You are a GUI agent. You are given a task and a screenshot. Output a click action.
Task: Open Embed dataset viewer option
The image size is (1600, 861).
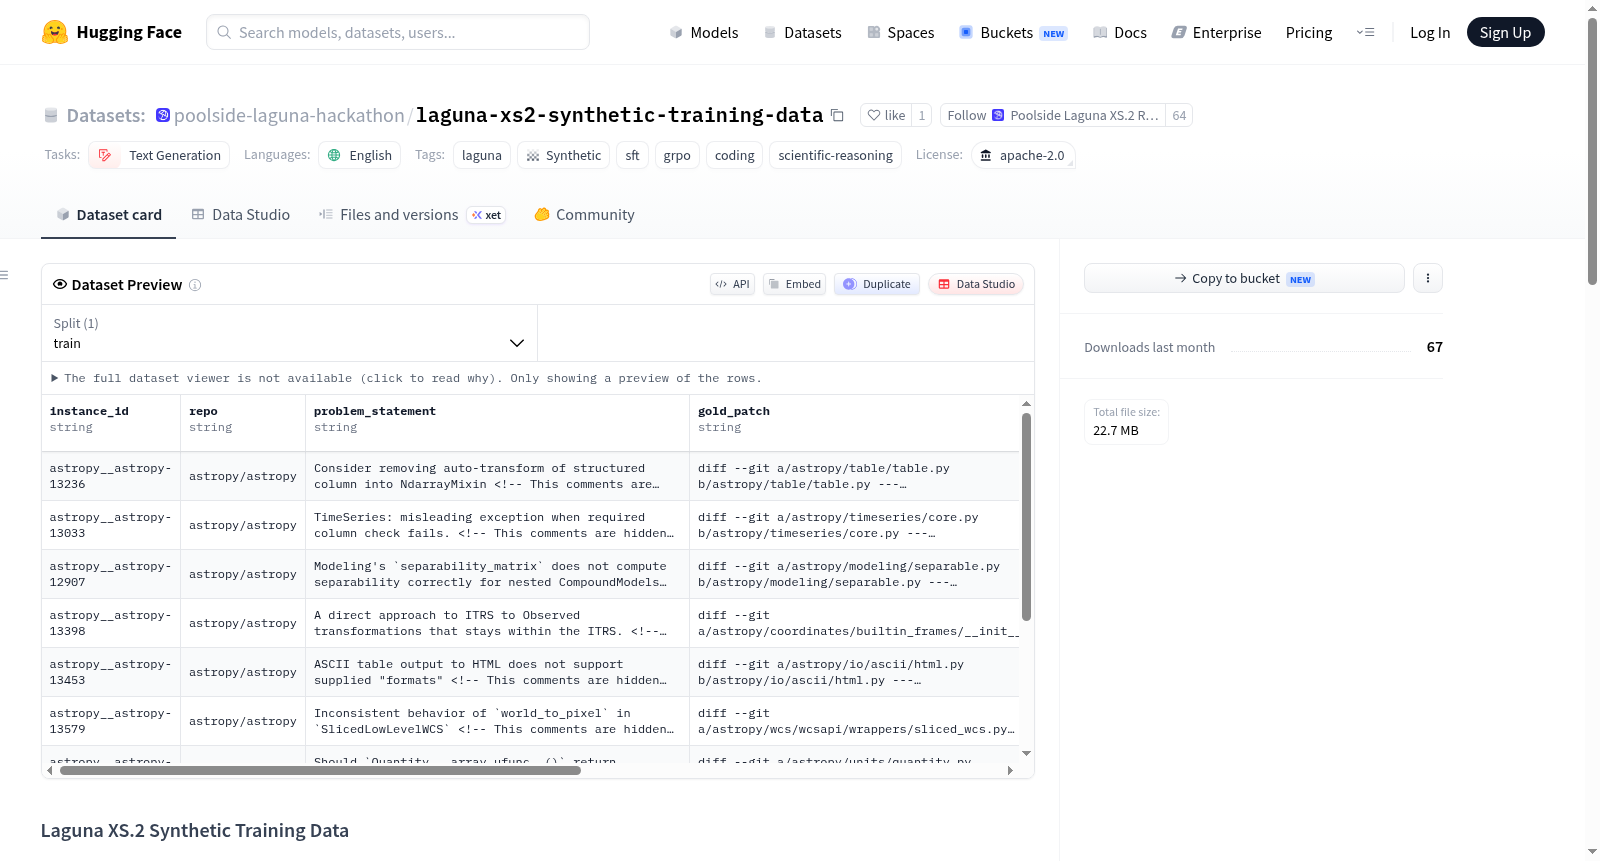[795, 284]
